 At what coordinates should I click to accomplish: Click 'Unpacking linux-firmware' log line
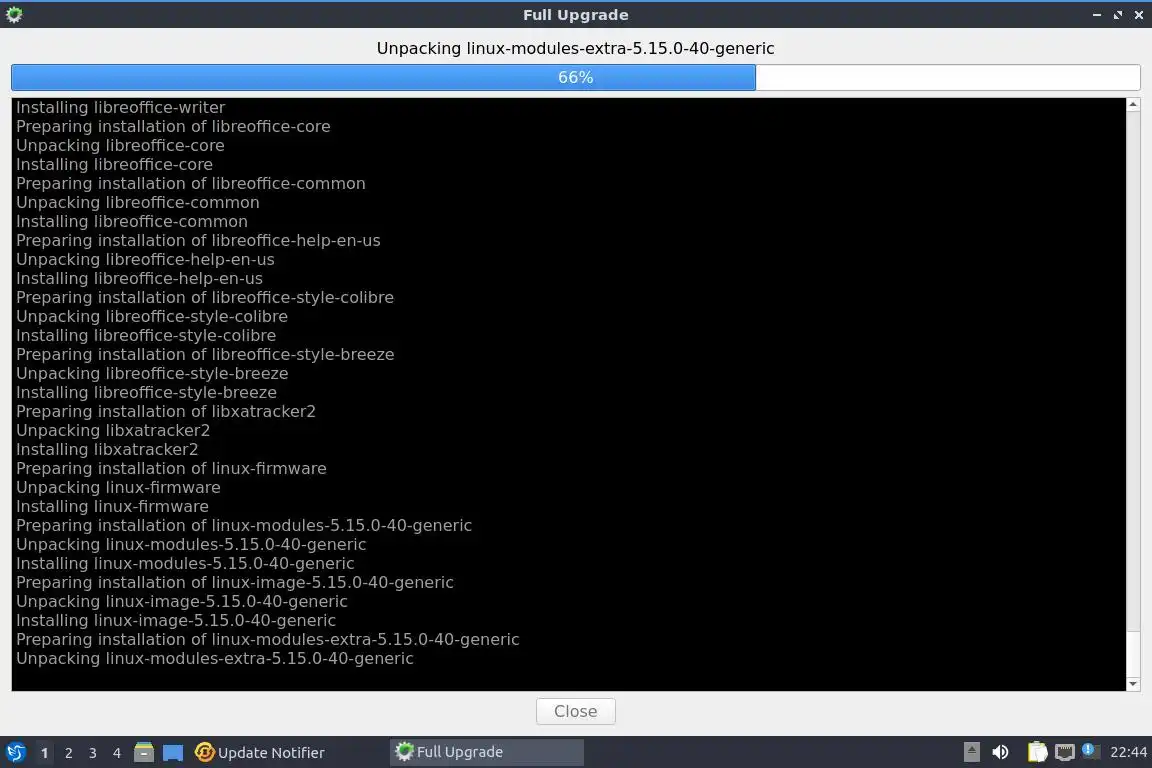click(x=118, y=488)
